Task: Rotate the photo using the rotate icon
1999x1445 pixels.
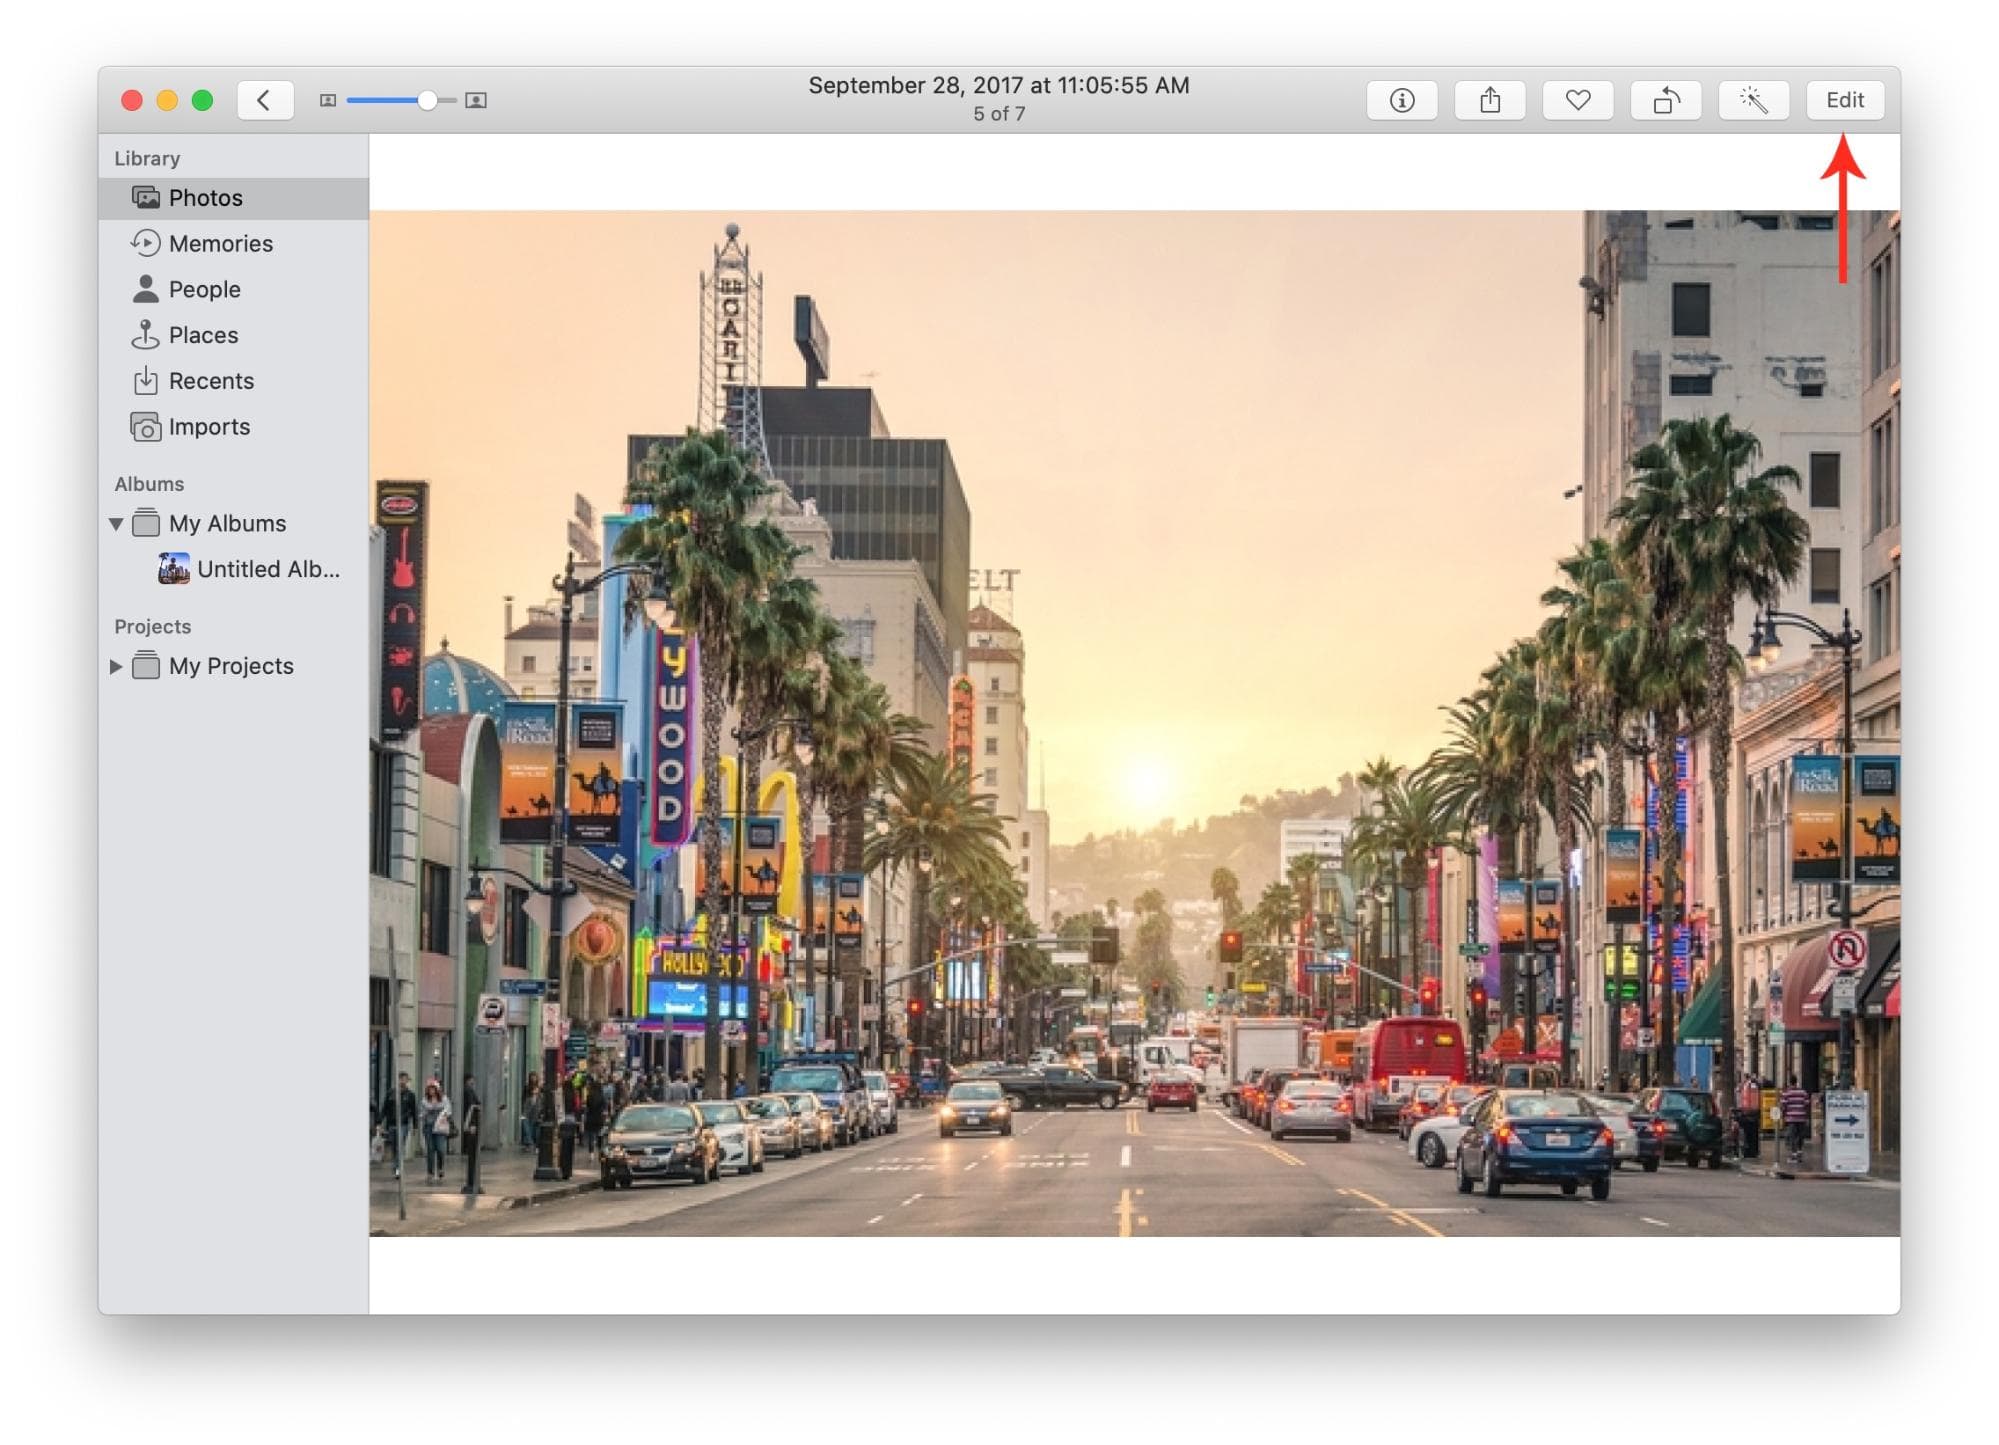Action: pyautogui.click(x=1666, y=100)
